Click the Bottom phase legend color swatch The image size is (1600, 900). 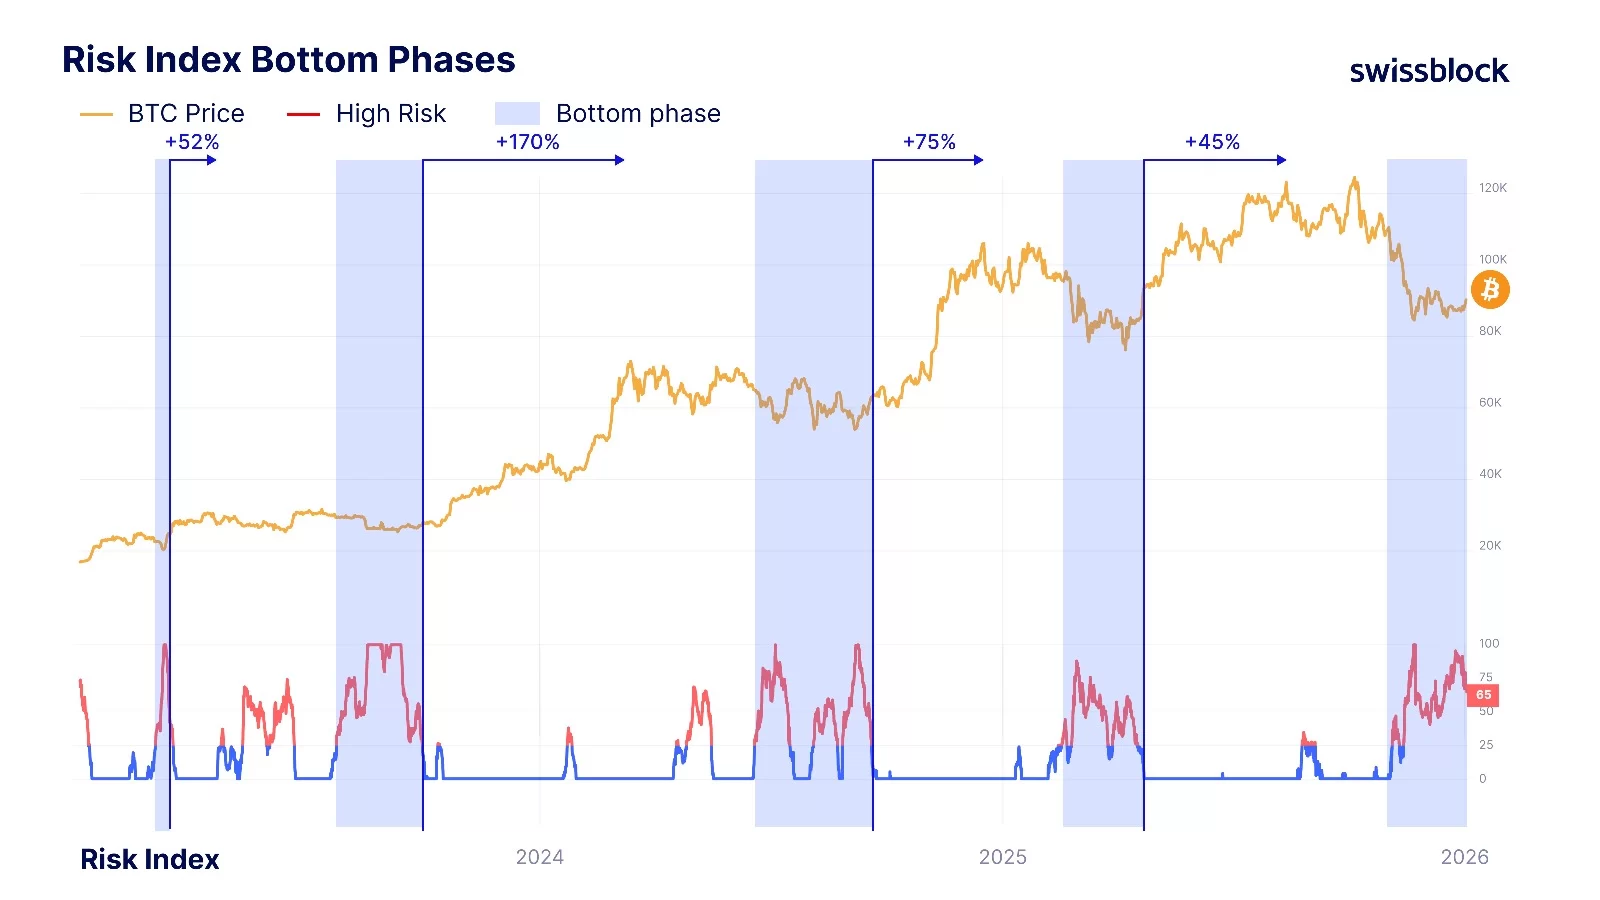pos(517,114)
